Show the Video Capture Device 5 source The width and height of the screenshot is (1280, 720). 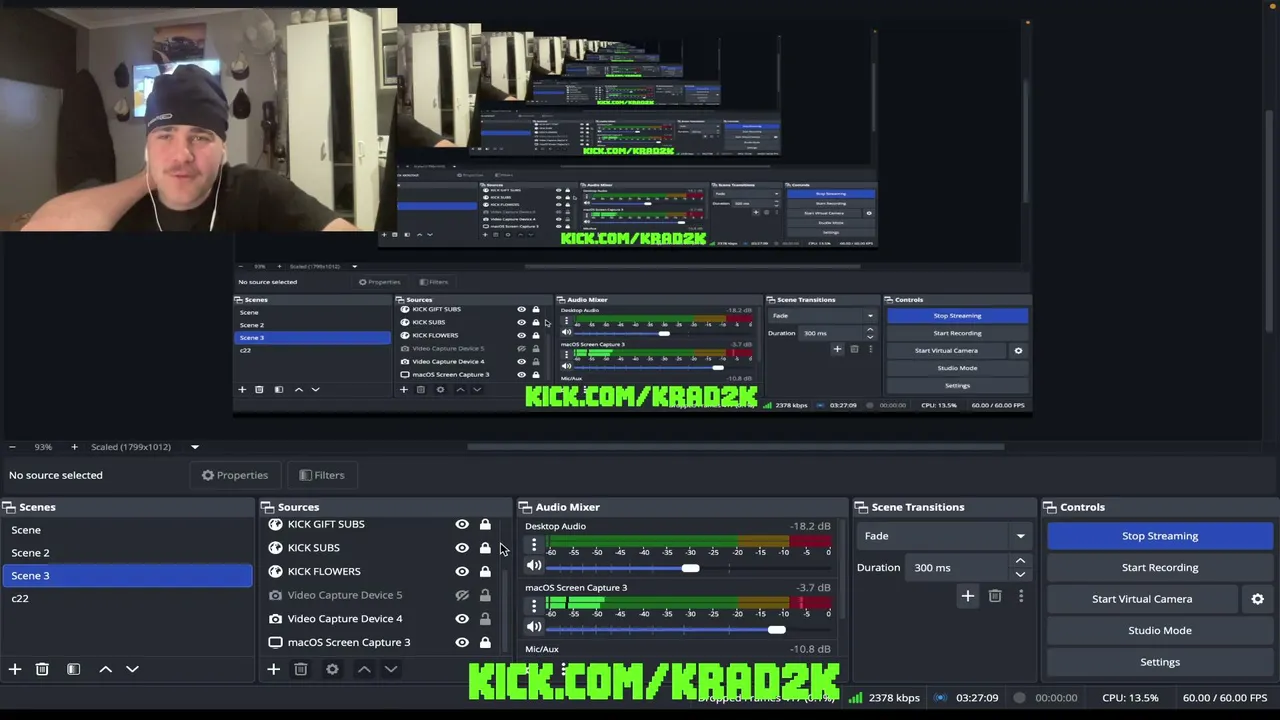(x=462, y=595)
